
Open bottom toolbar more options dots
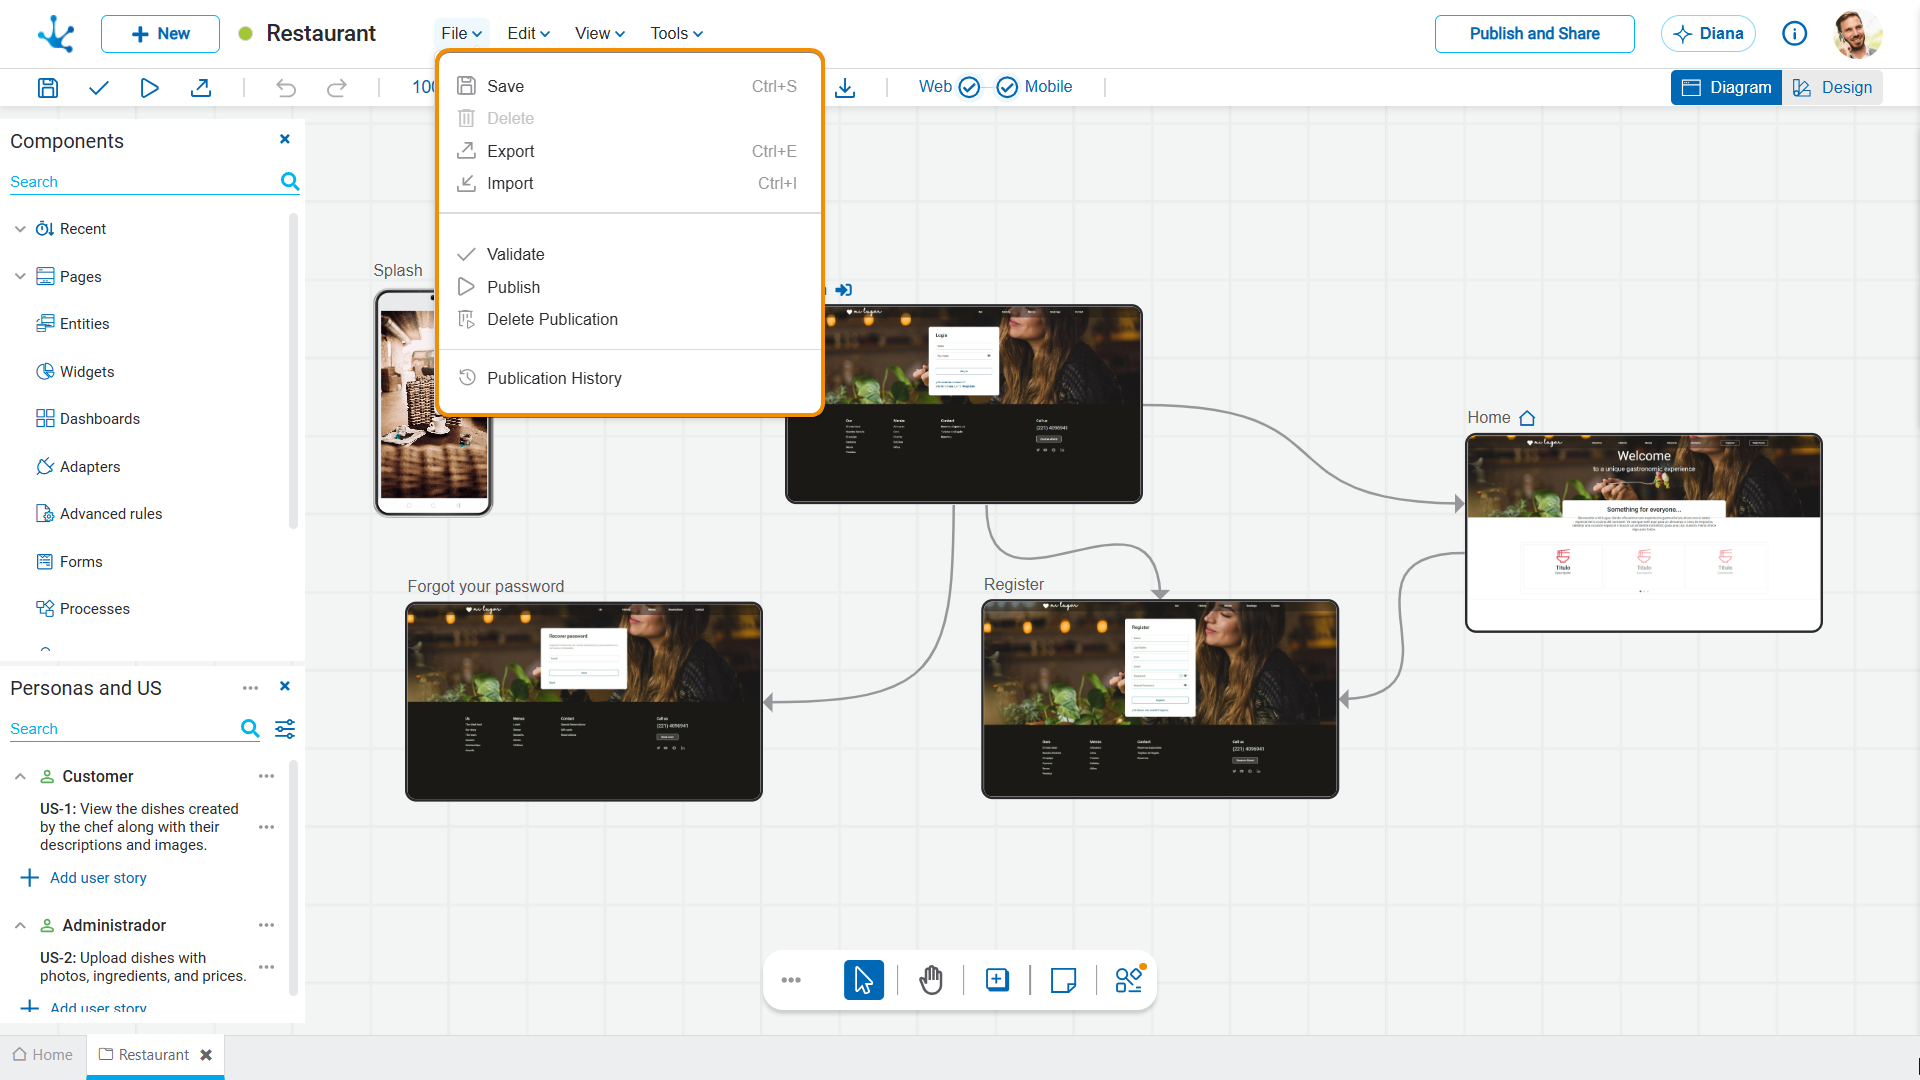[791, 980]
